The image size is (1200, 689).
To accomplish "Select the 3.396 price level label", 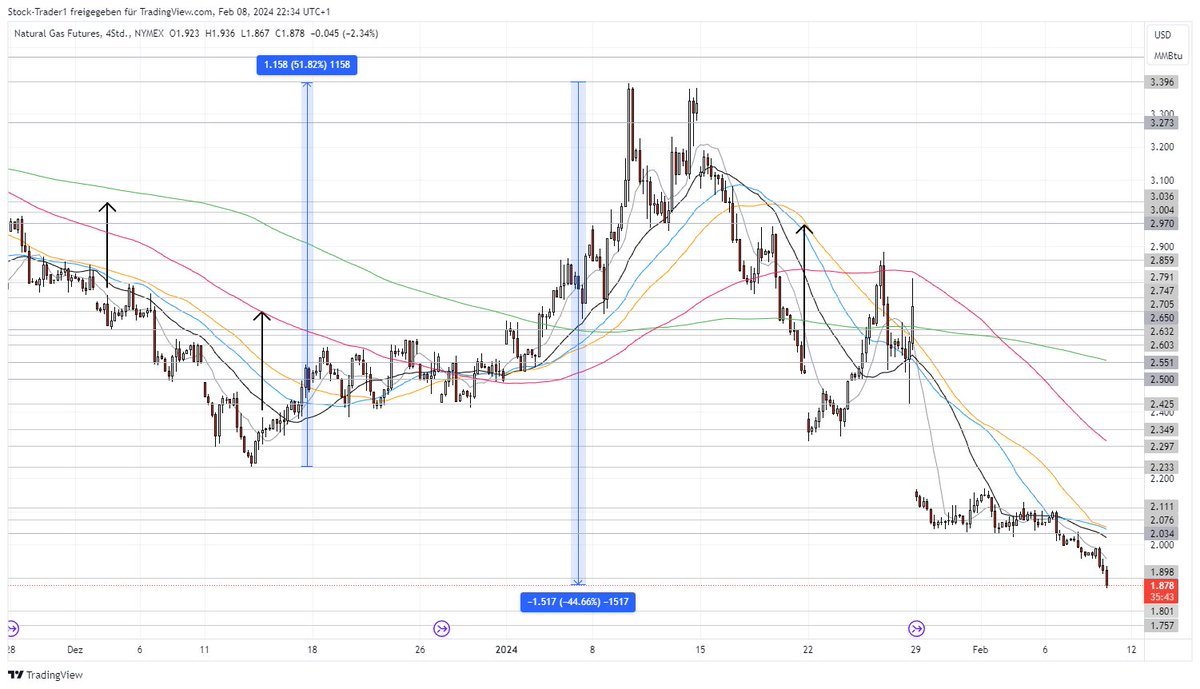I will (1162, 82).
